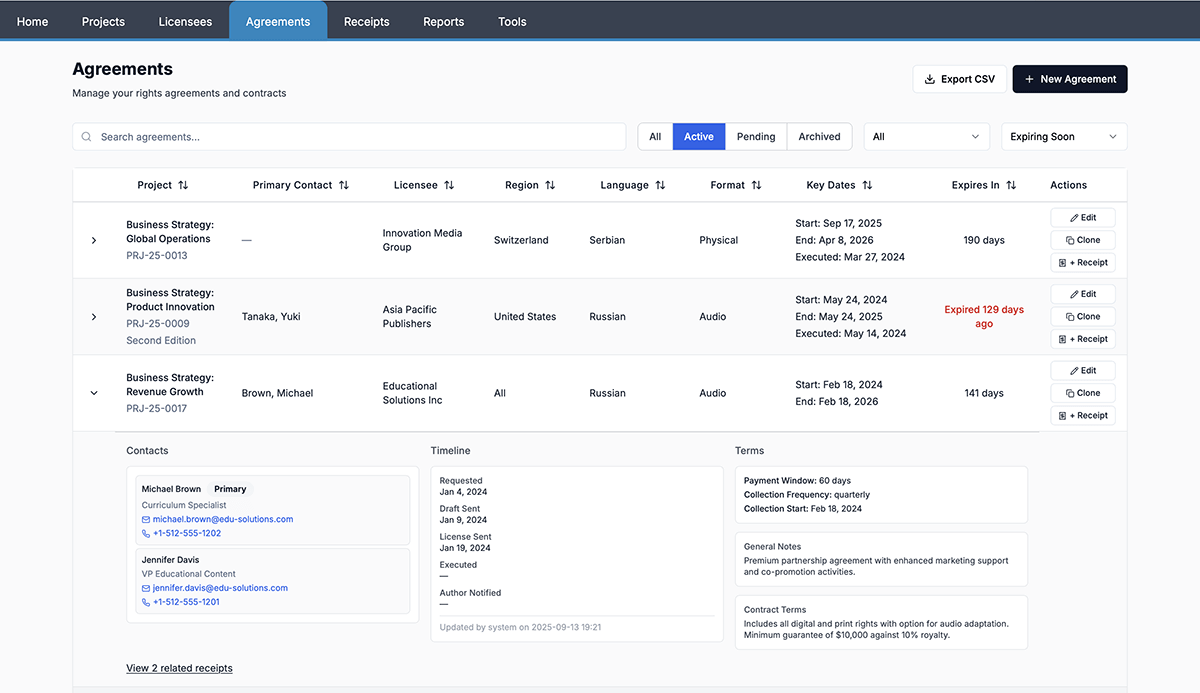The image size is (1200, 693).
Task: Click View 2 related receipts
Action: tap(179, 668)
